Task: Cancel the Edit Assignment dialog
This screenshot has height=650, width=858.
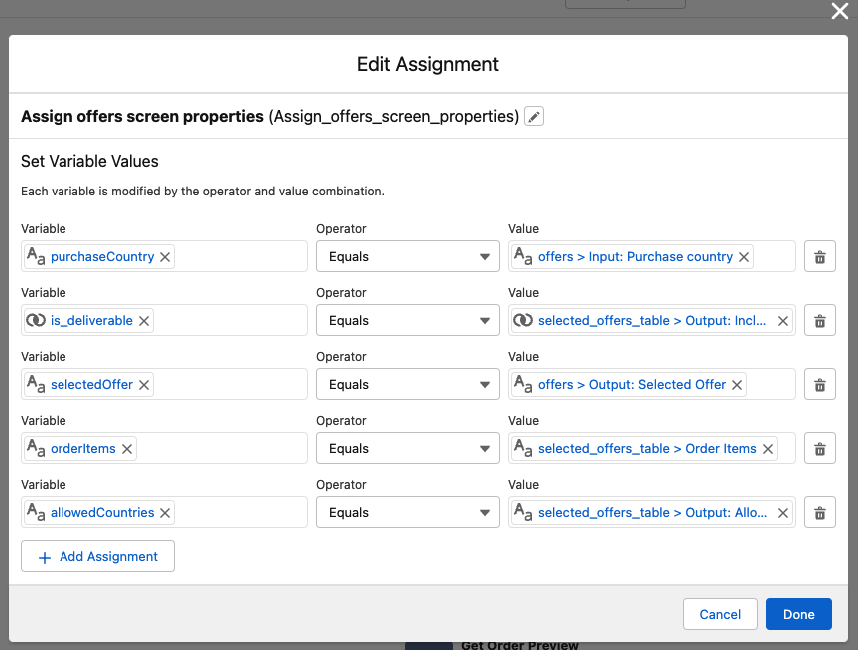Action: (x=720, y=614)
